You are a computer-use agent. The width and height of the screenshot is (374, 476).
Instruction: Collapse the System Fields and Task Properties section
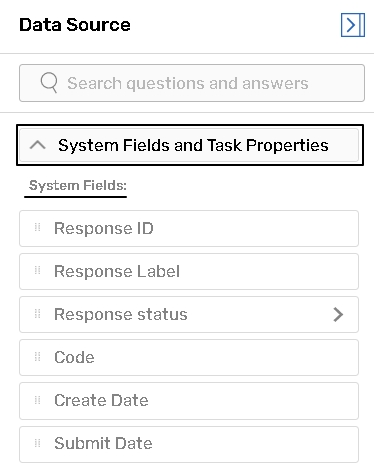[x=190, y=145]
